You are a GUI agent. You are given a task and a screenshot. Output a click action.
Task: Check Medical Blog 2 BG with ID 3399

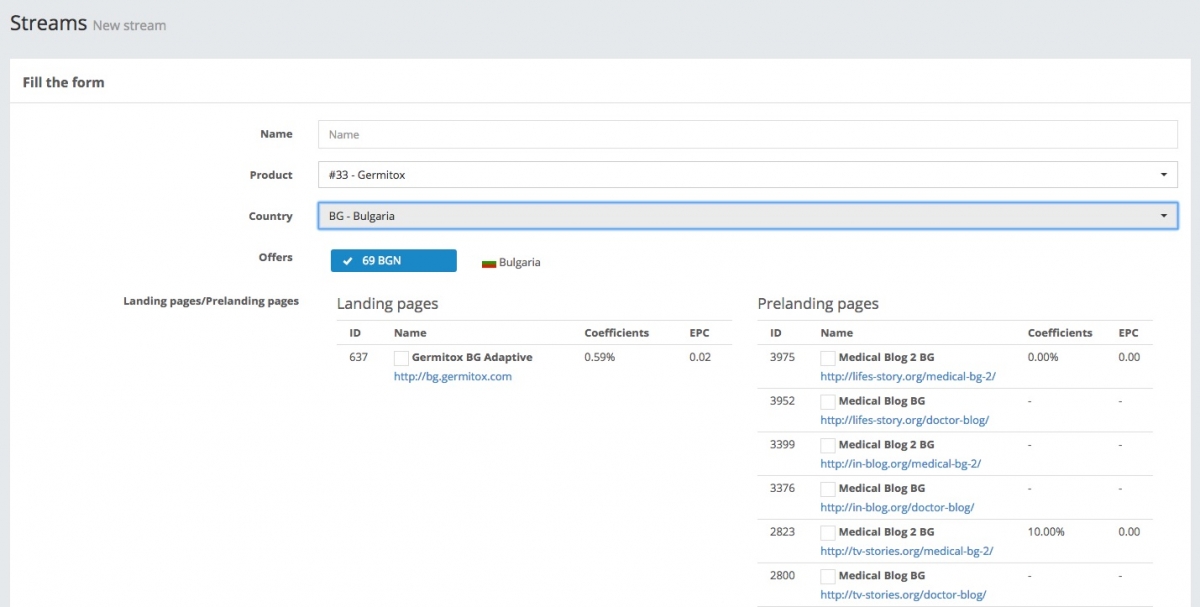coord(827,445)
